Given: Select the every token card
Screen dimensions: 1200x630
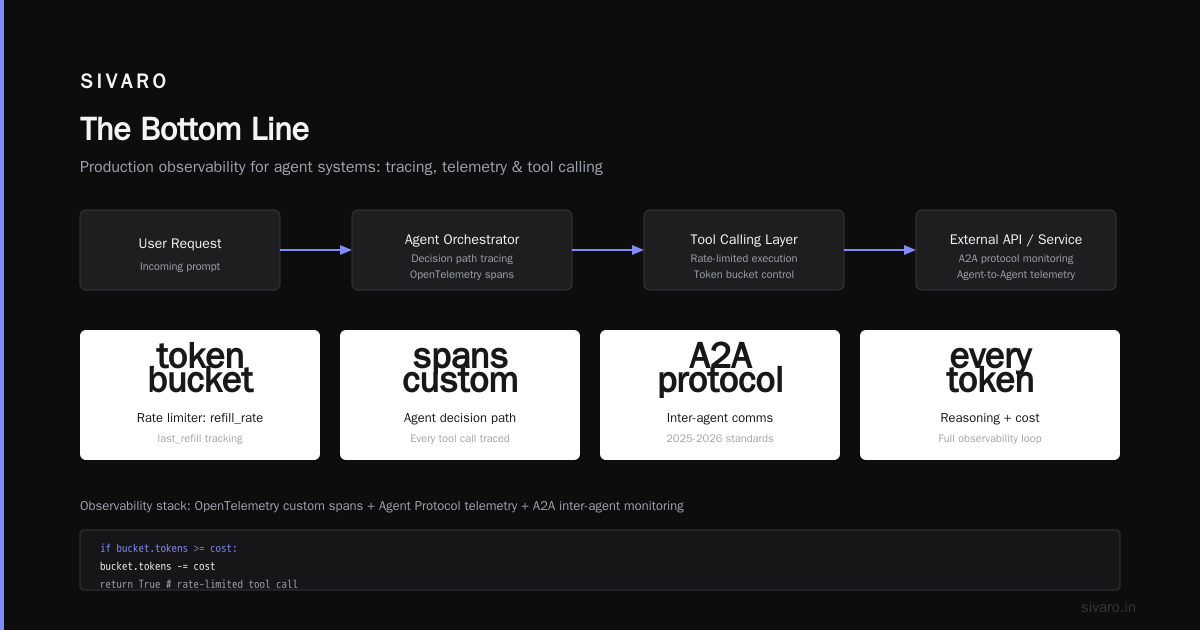Looking at the screenshot, I should click(990, 395).
